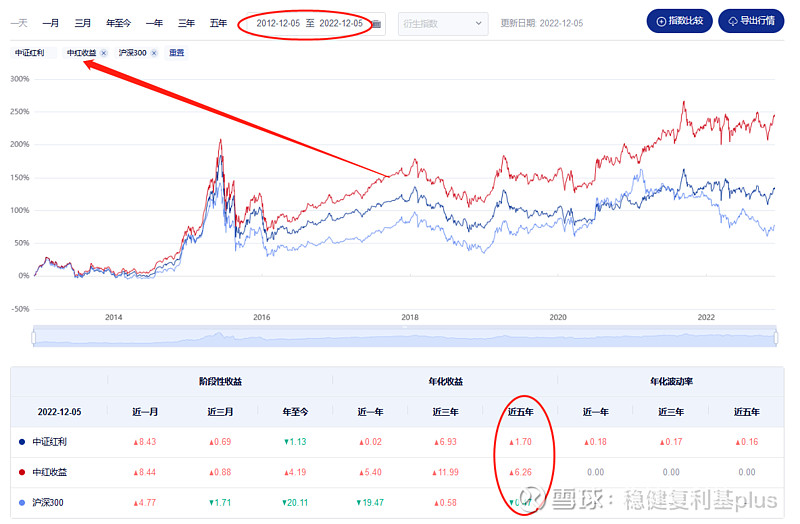Remove the 沪深300 tag via its x
800x524 pixels.
coord(154,53)
